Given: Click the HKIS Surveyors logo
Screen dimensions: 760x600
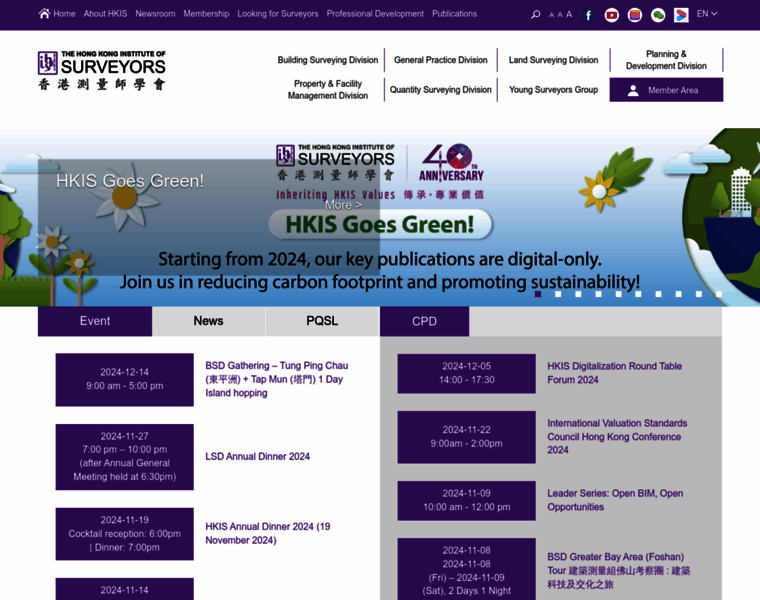Looking at the screenshot, I should (102, 70).
